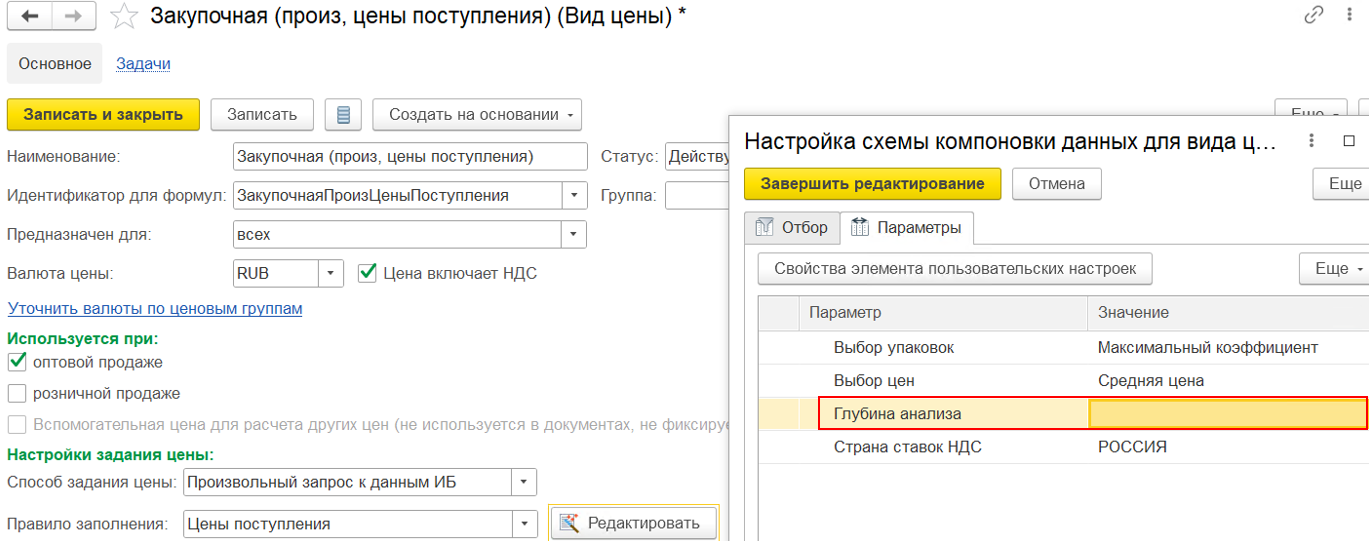Uncheck 'оптовой продаже' checkbox

(x=17, y=362)
